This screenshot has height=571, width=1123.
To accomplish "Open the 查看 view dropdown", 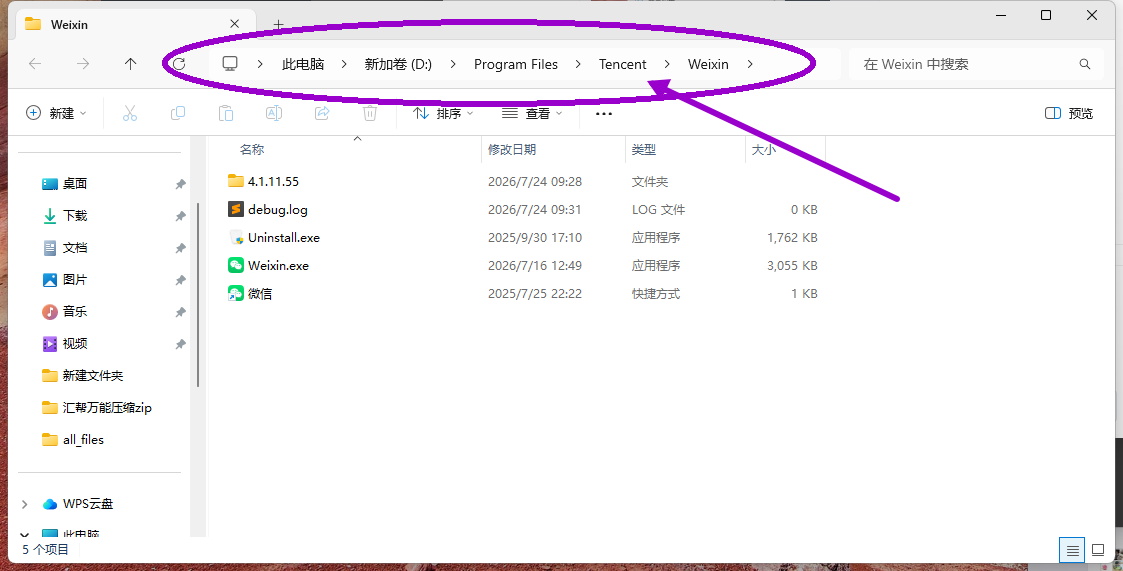I will tap(532, 113).
